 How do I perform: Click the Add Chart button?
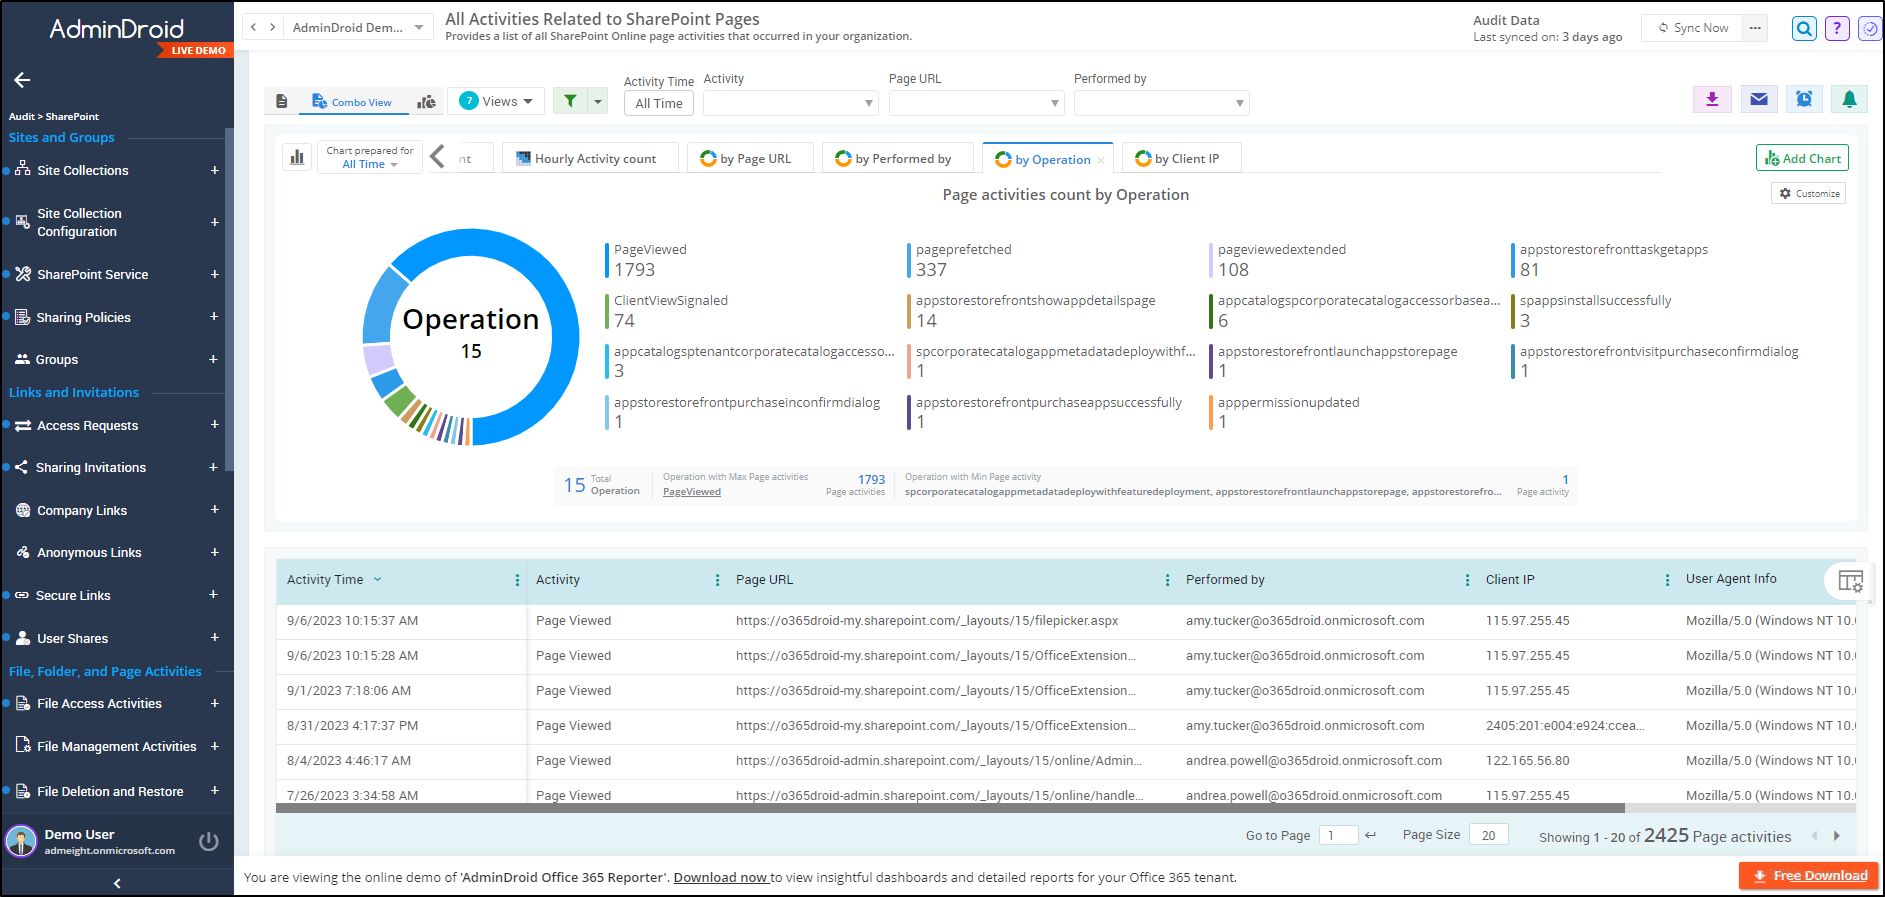(x=1802, y=158)
